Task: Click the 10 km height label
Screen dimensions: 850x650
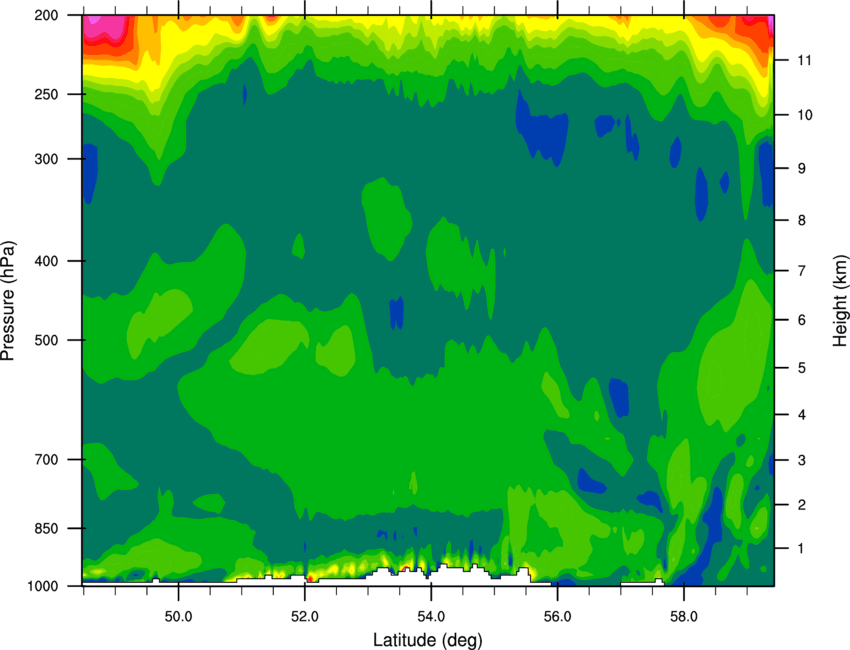Action: [805, 114]
